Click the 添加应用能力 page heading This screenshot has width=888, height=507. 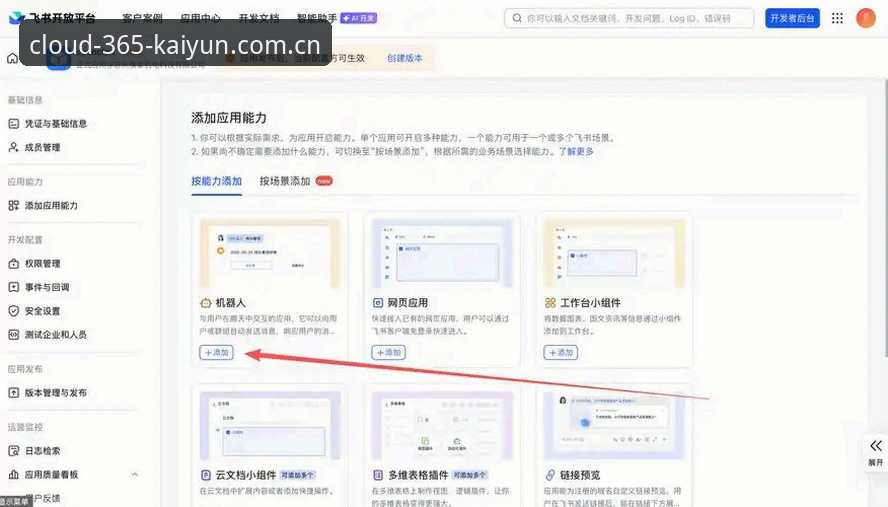point(229,118)
